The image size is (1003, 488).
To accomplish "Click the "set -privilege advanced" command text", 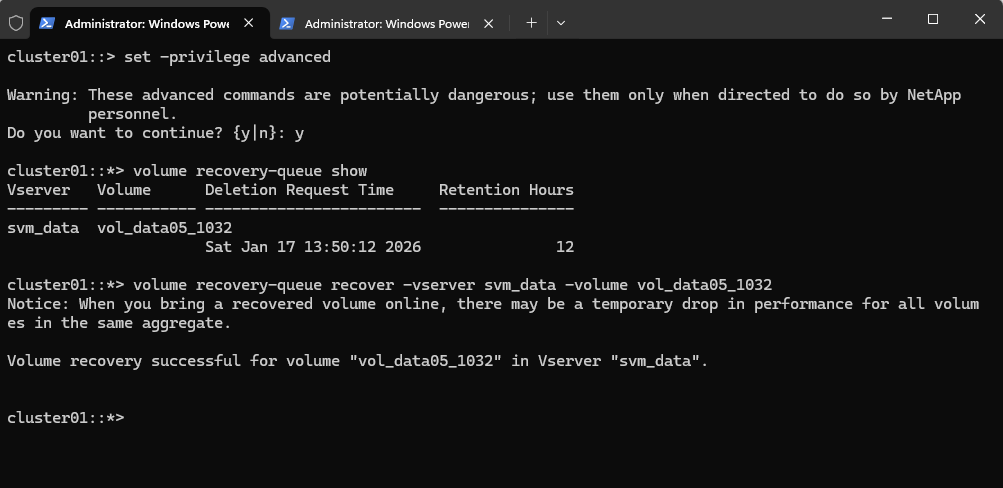I will click(x=227, y=57).
